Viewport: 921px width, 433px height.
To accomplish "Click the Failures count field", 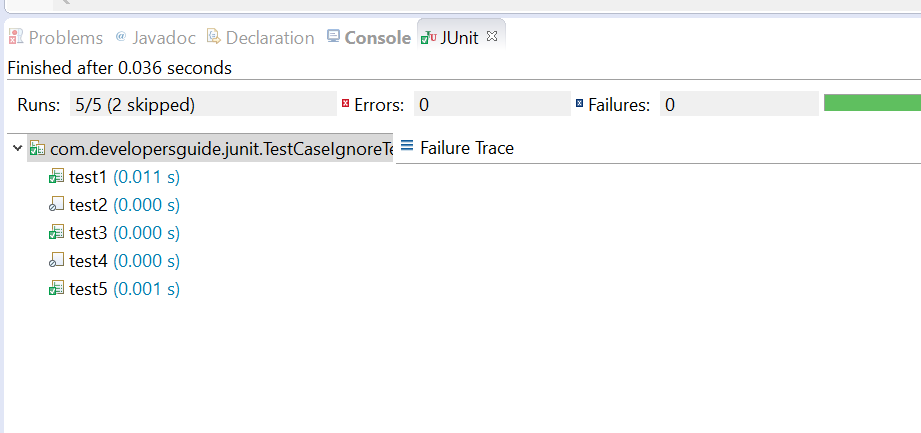I will [x=738, y=104].
